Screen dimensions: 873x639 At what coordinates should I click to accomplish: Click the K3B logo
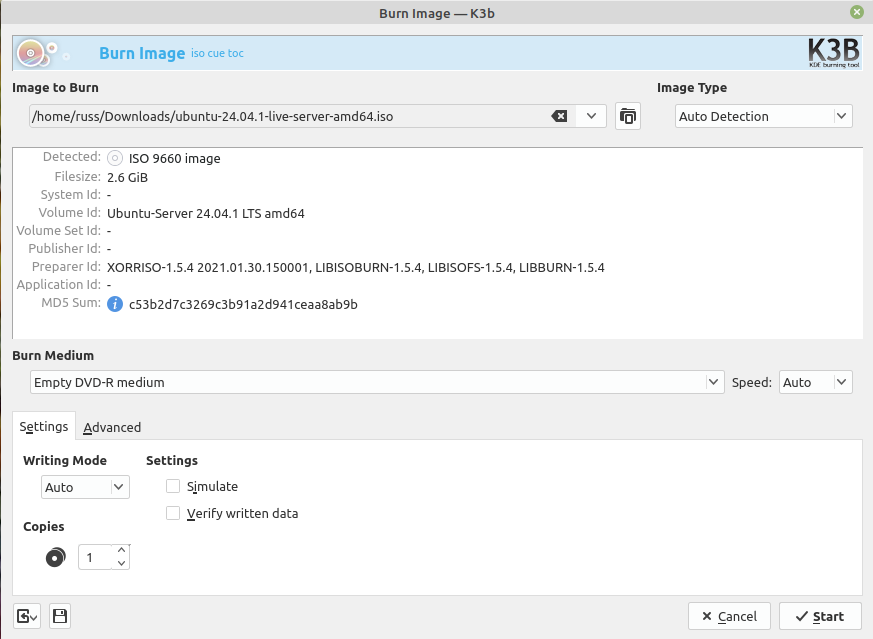tap(833, 53)
